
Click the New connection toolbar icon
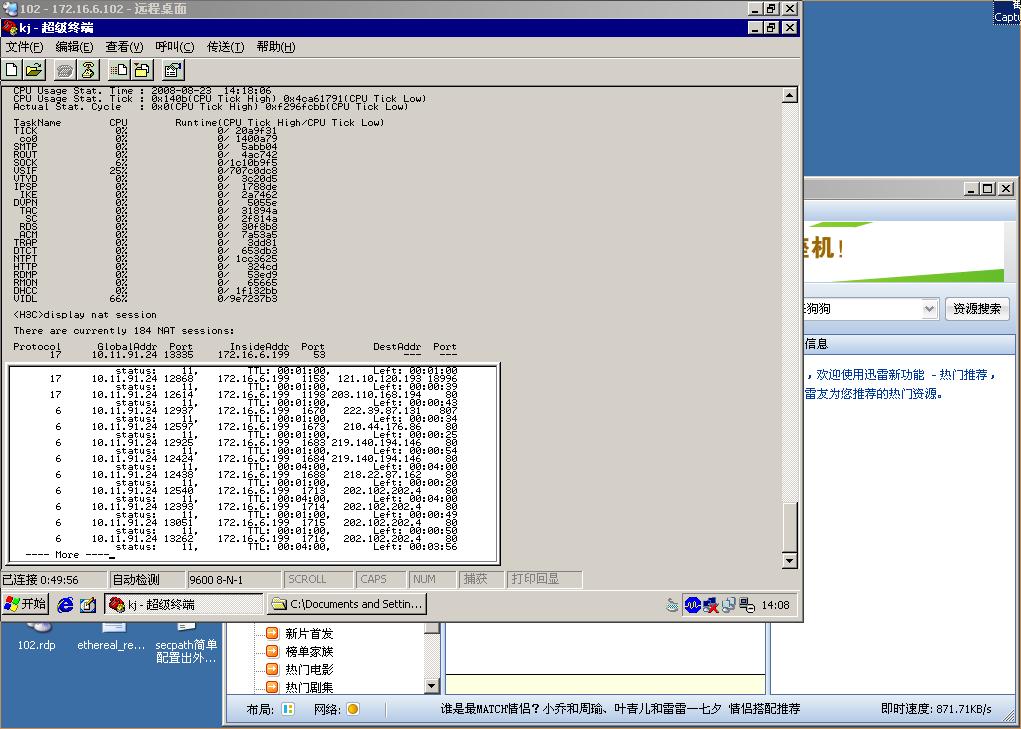click(x=12, y=69)
